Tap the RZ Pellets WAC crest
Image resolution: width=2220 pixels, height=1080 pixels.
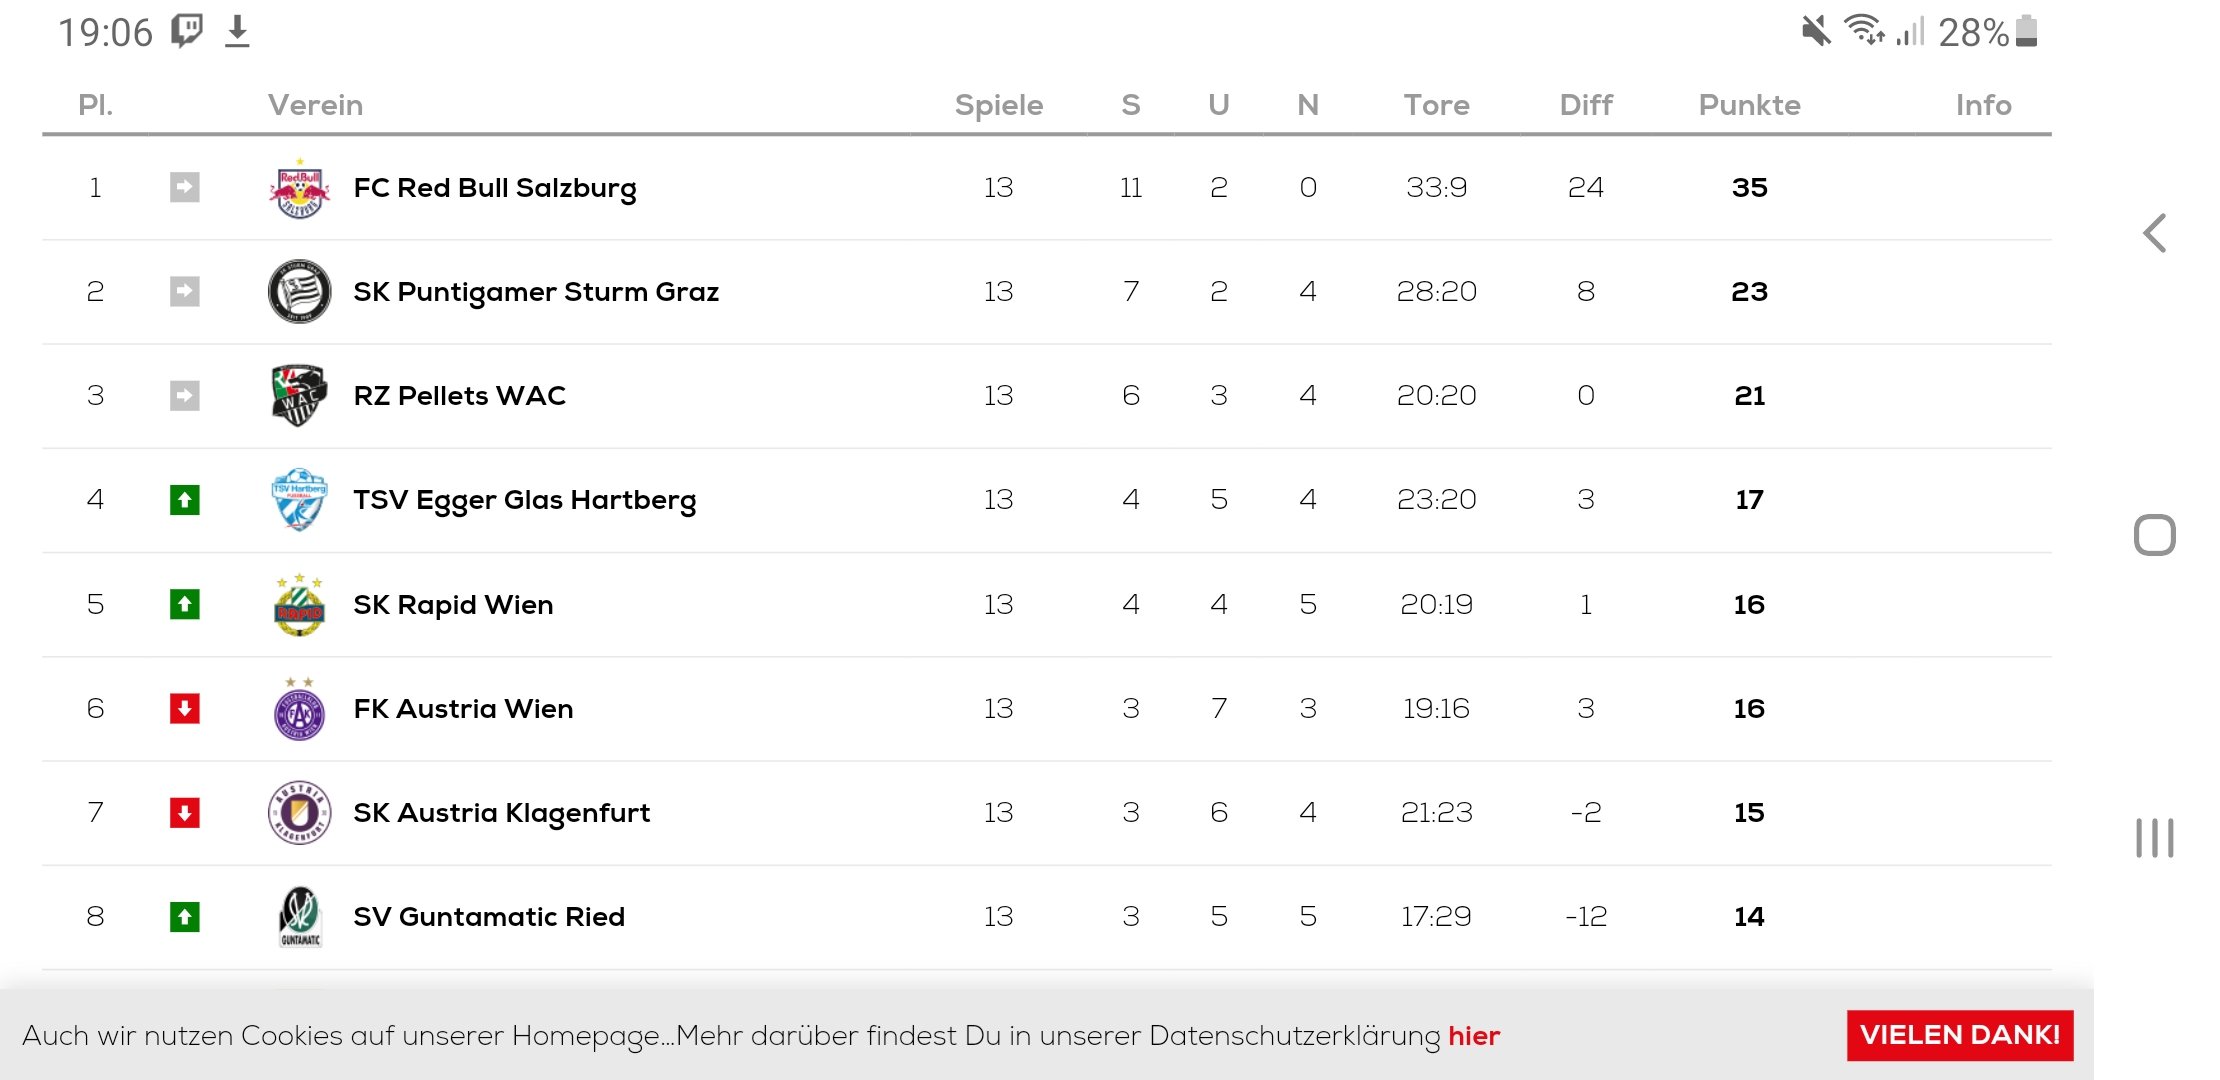click(299, 396)
